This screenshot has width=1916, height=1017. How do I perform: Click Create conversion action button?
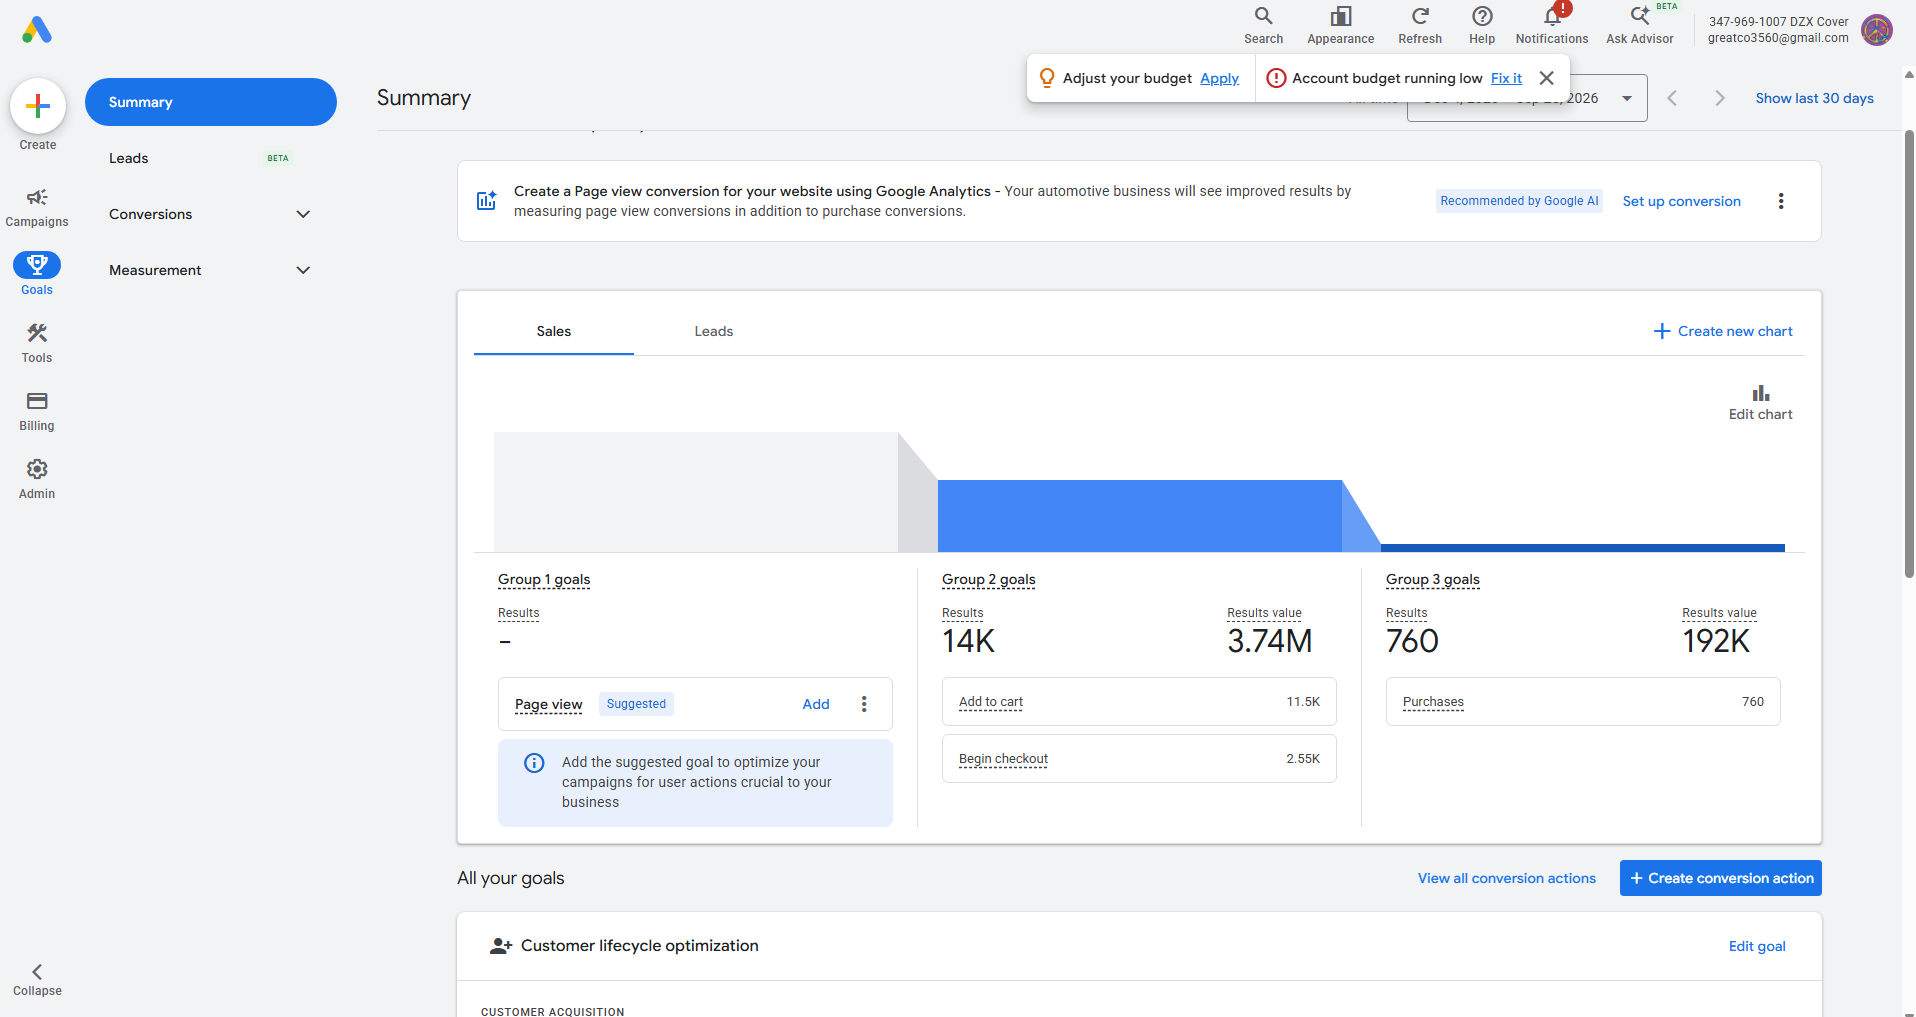click(x=1721, y=878)
